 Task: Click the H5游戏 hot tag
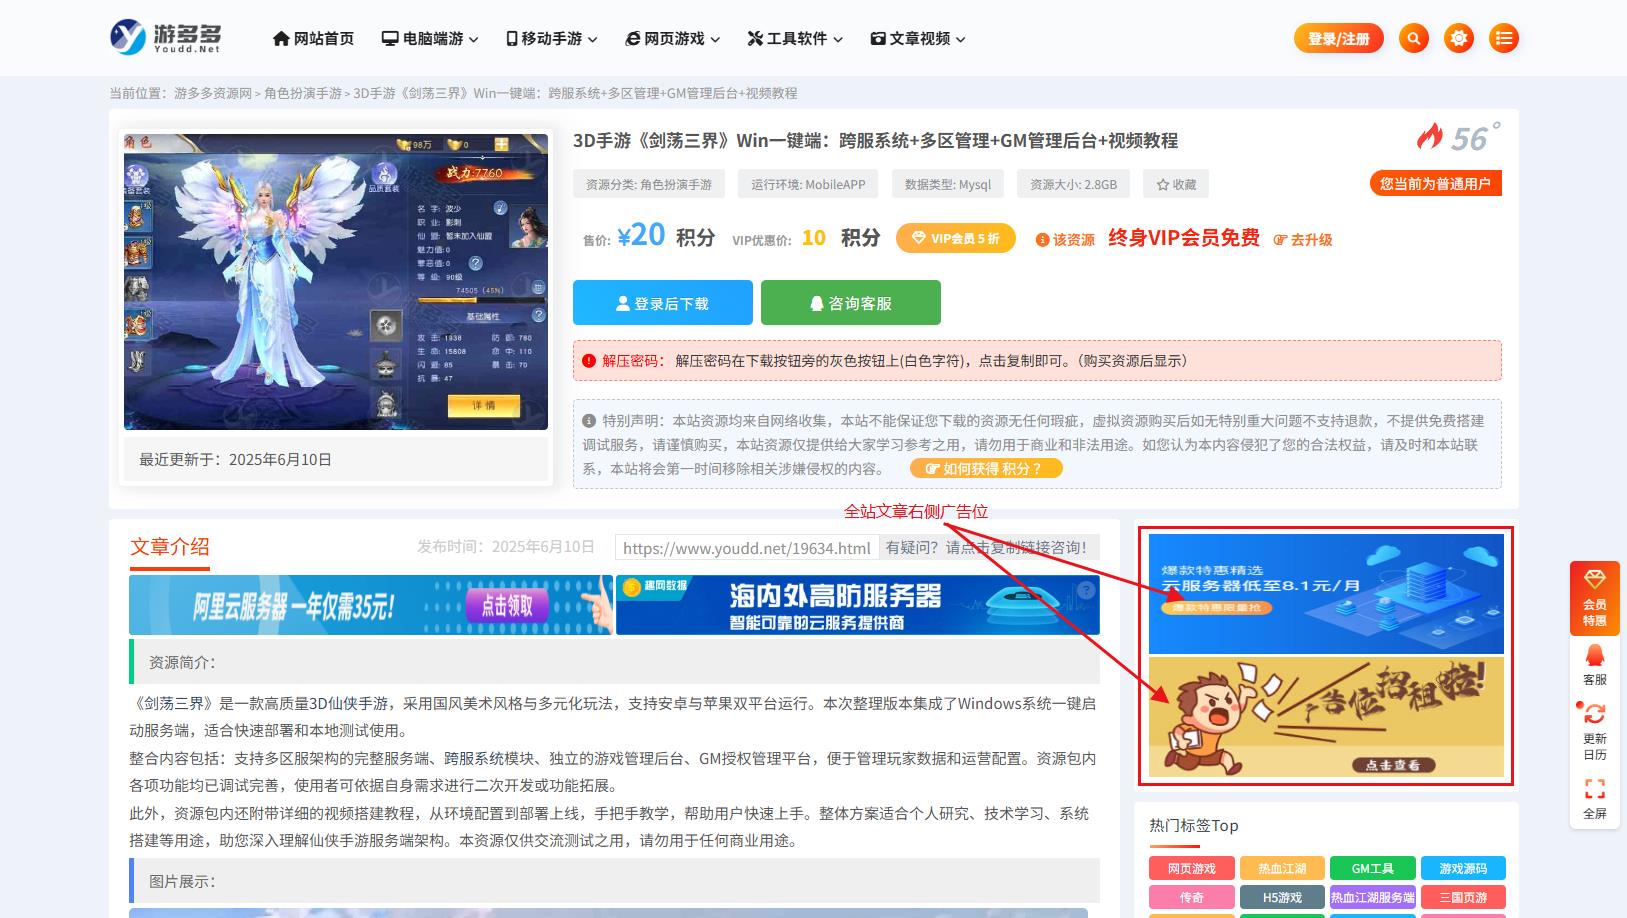click(1282, 897)
